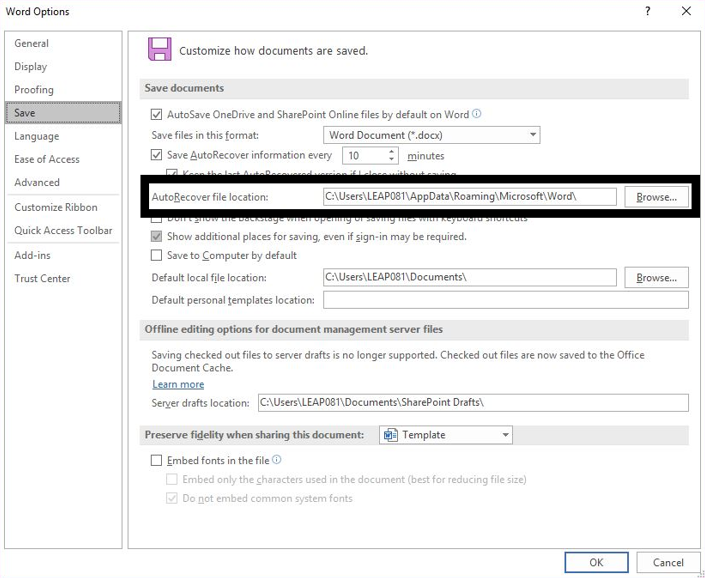
Task: Enable Save to Computer by default
Action: pos(156,255)
